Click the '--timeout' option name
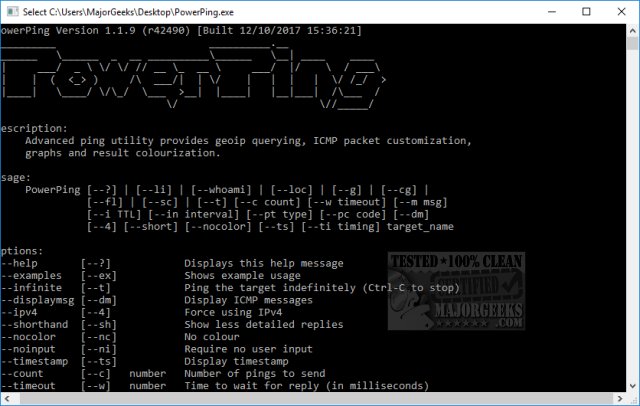This screenshot has width=640, height=406. pos(28,386)
